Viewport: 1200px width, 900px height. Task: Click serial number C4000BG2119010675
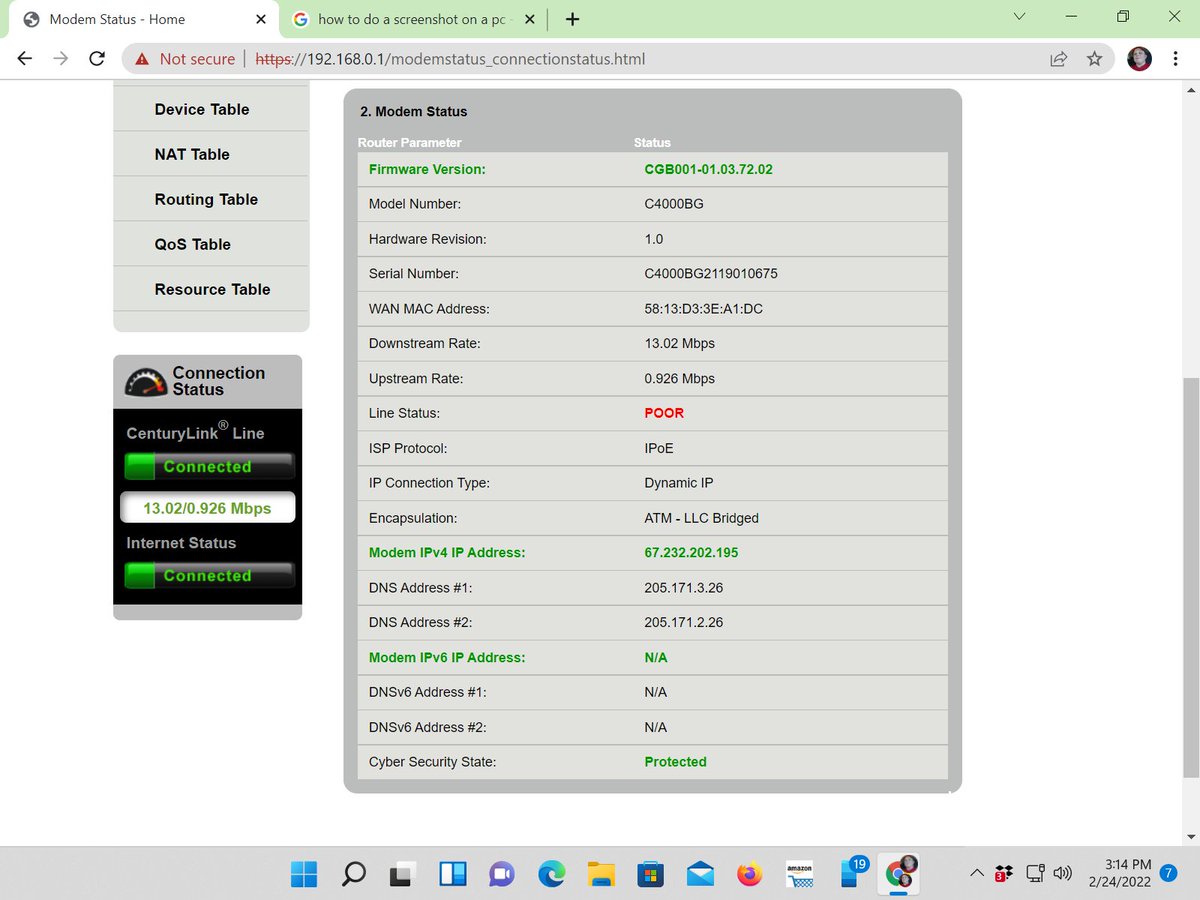711,274
